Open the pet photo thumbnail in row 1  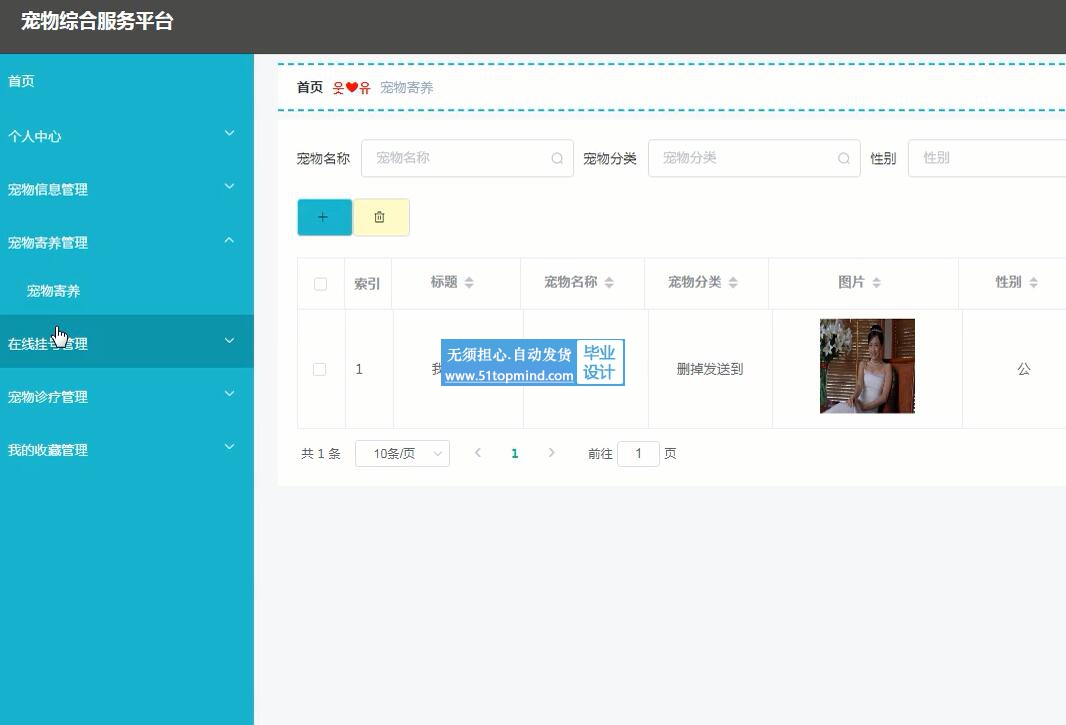[867, 366]
